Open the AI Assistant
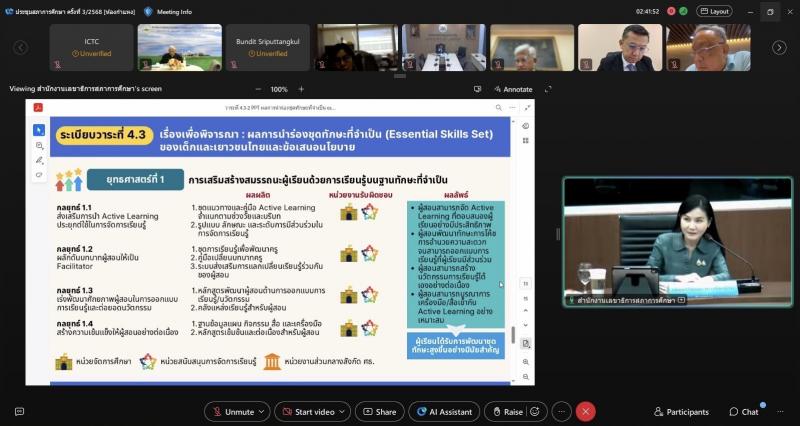The height and width of the screenshot is (426, 800). point(444,412)
